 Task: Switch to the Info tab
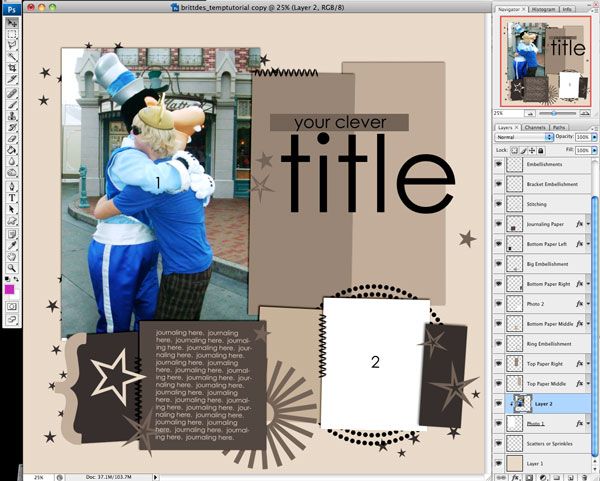click(x=567, y=10)
